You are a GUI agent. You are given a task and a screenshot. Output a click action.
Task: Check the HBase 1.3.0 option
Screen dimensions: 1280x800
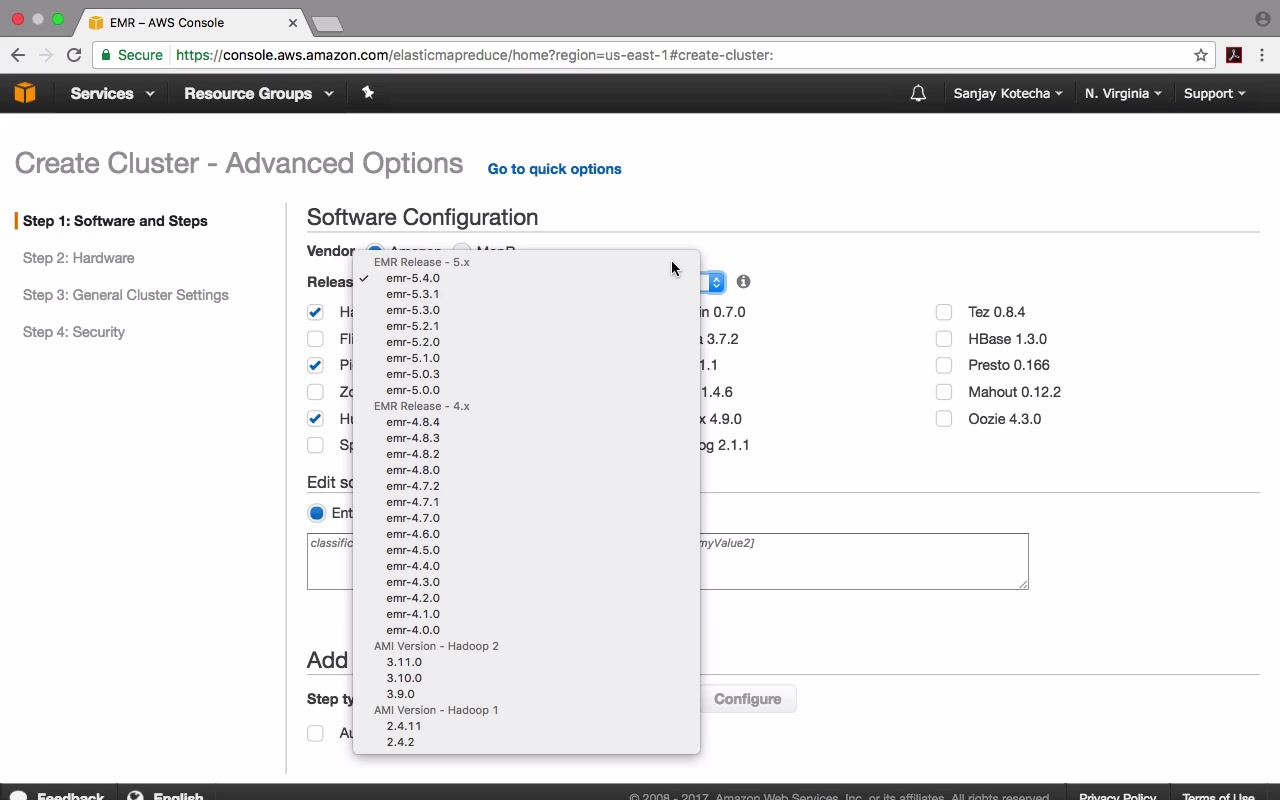pos(944,339)
